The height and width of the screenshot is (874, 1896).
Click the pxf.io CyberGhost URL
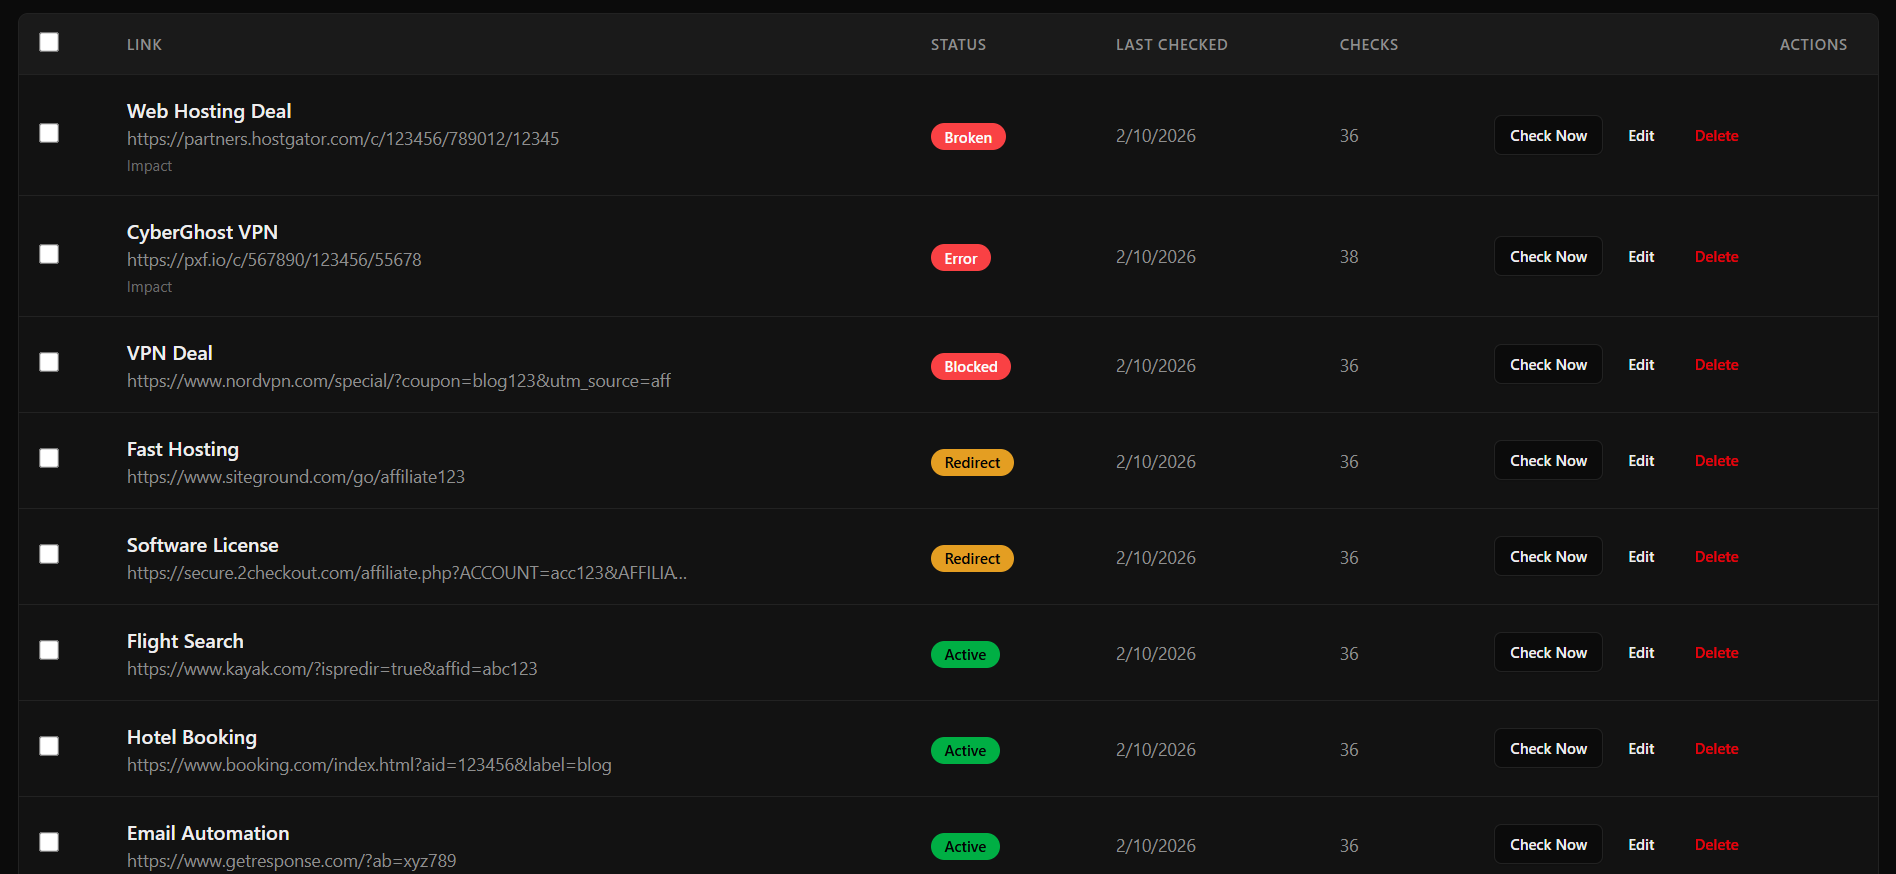tap(274, 260)
